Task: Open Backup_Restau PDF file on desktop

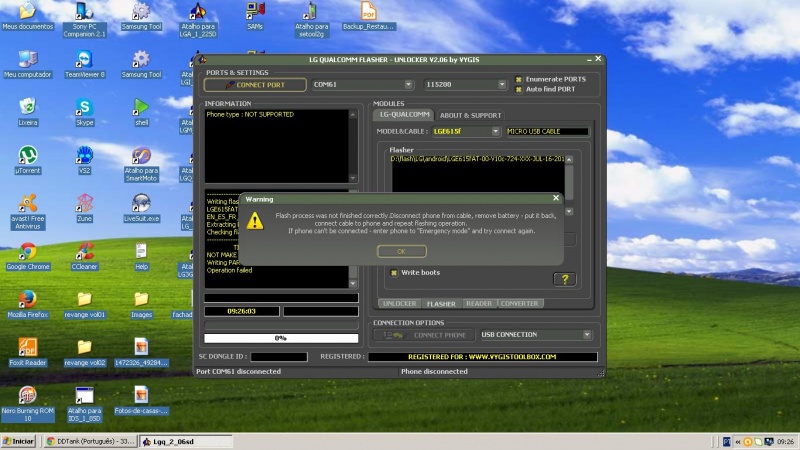Action: coord(368,16)
